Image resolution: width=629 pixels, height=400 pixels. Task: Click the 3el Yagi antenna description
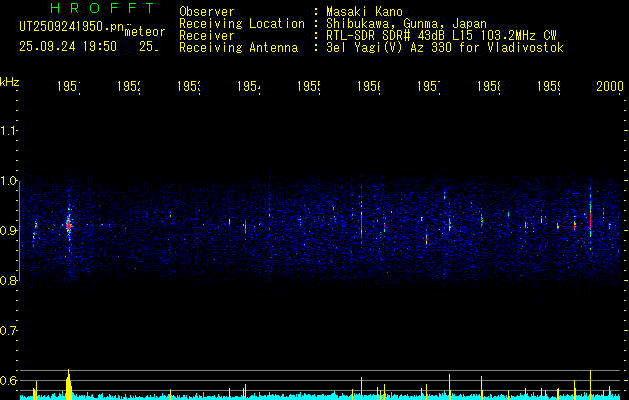[444, 47]
